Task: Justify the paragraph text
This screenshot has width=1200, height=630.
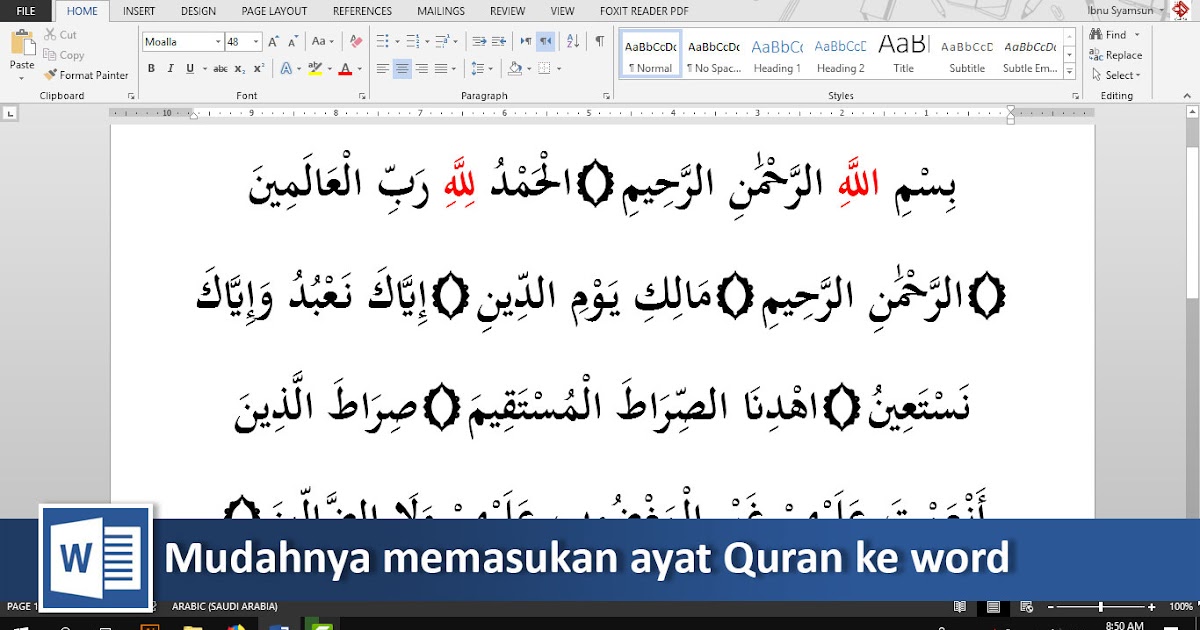Action: point(440,69)
